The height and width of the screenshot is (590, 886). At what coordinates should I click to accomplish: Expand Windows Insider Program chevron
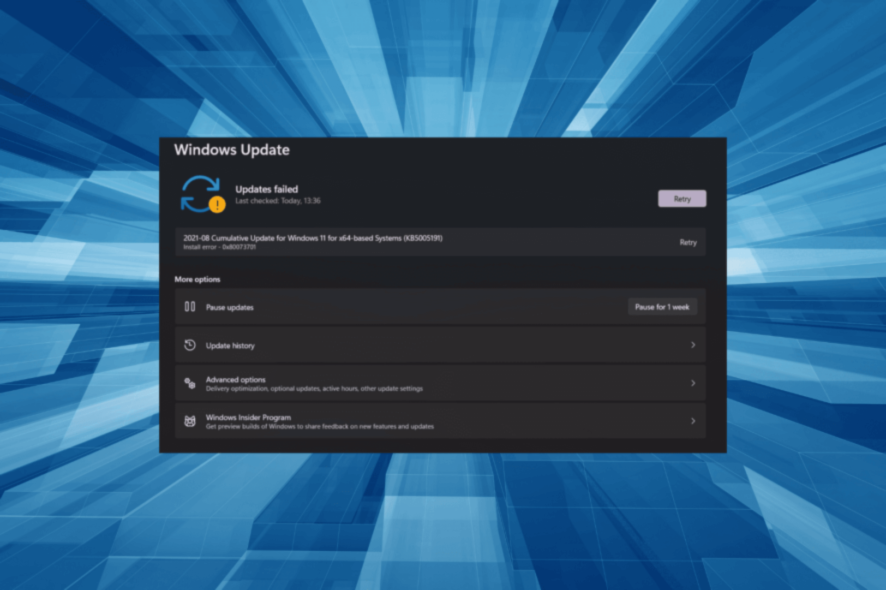click(693, 421)
